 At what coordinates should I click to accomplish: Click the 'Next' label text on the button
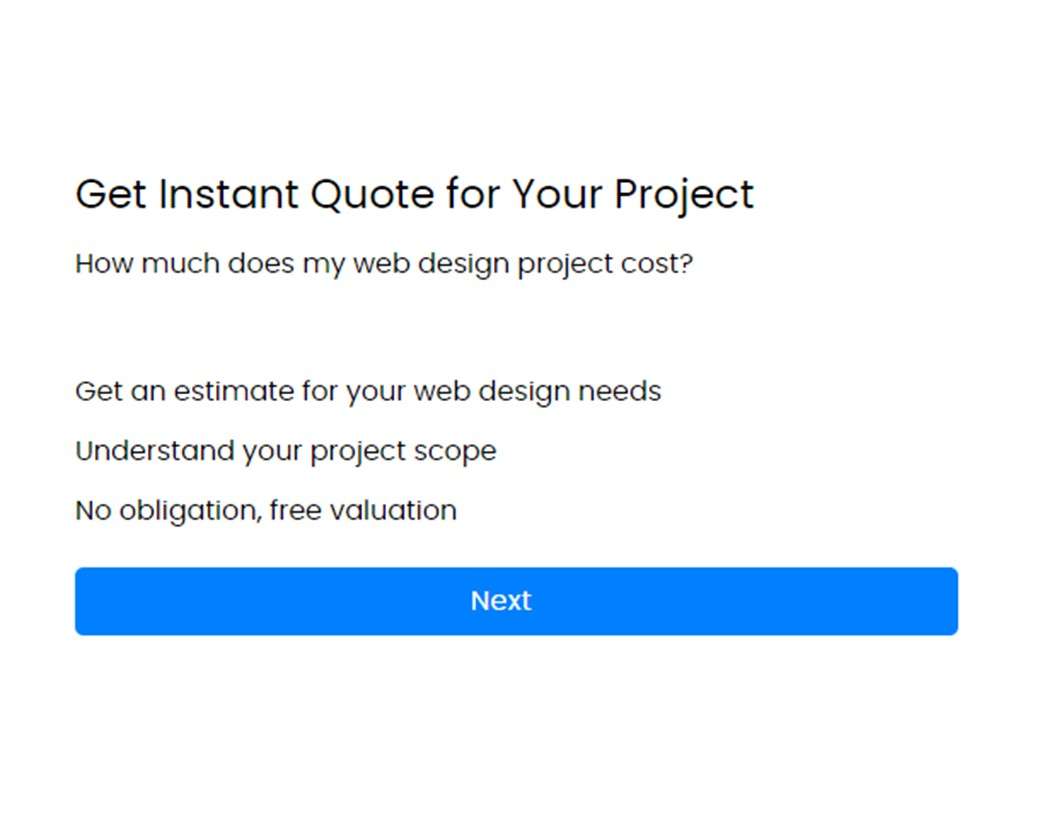pos(501,601)
